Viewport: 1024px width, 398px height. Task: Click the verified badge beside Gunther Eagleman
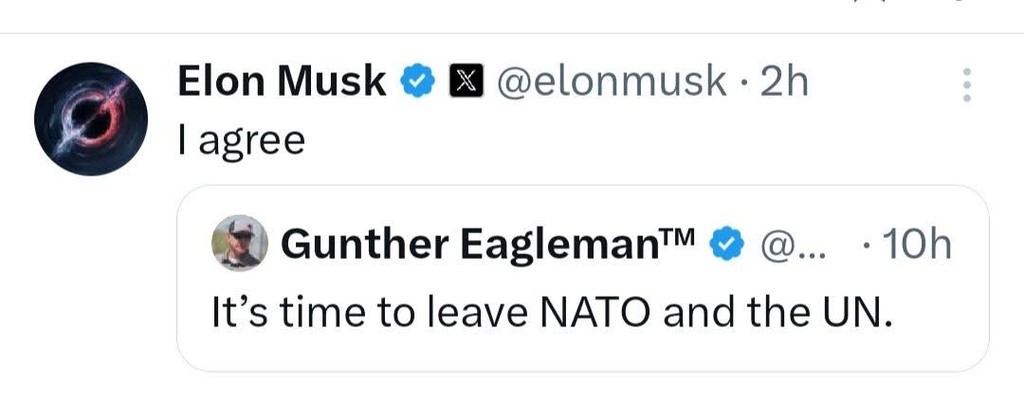tap(727, 244)
